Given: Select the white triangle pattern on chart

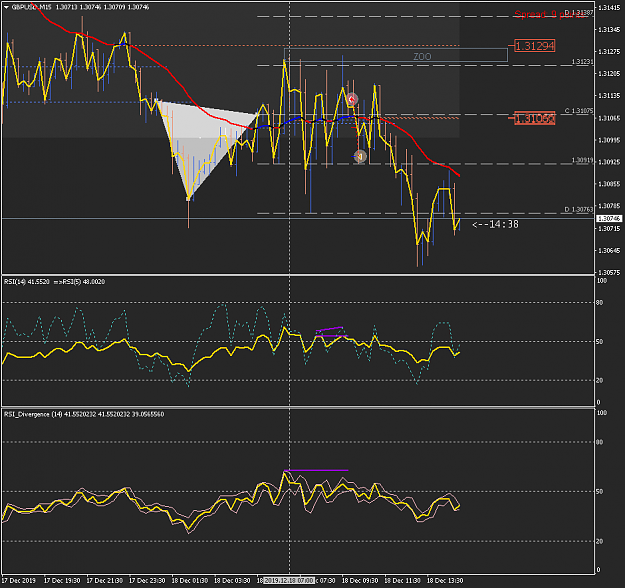Looking at the screenshot, I should tap(199, 138).
